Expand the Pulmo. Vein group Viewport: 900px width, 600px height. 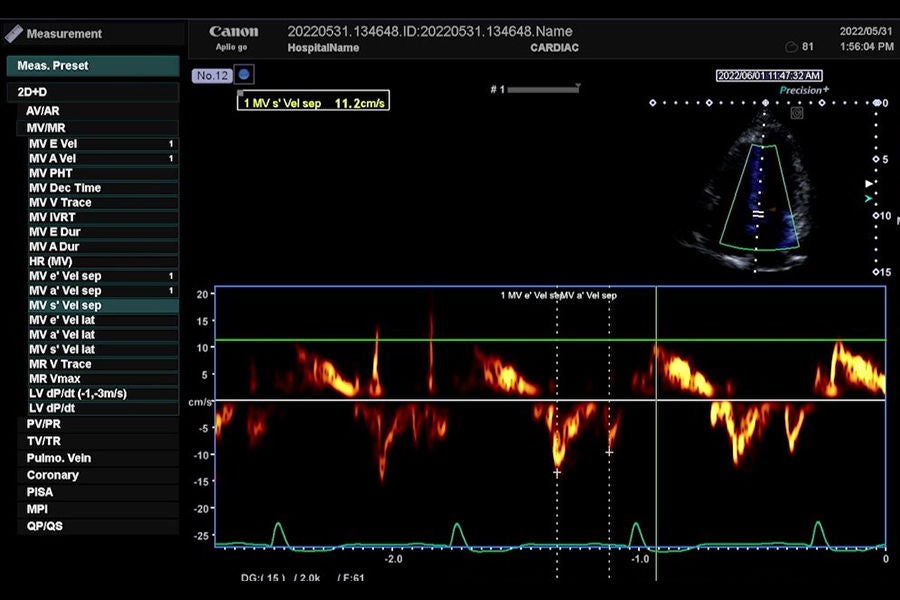click(x=98, y=458)
